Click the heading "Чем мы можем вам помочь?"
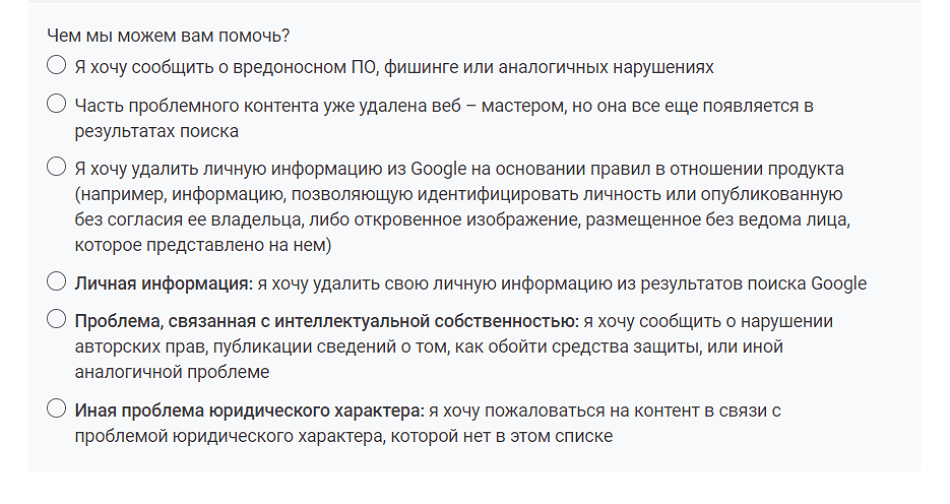This screenshot has height=504, width=950. [x=168, y=36]
